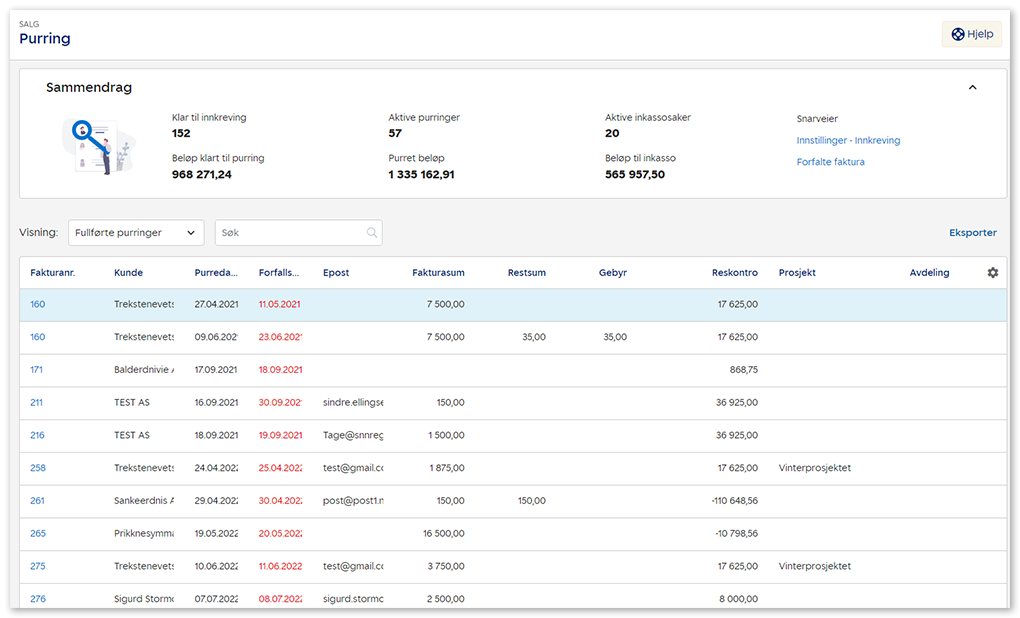Open invoice number 211
This screenshot has width=1020, height=618.
click(x=37, y=403)
